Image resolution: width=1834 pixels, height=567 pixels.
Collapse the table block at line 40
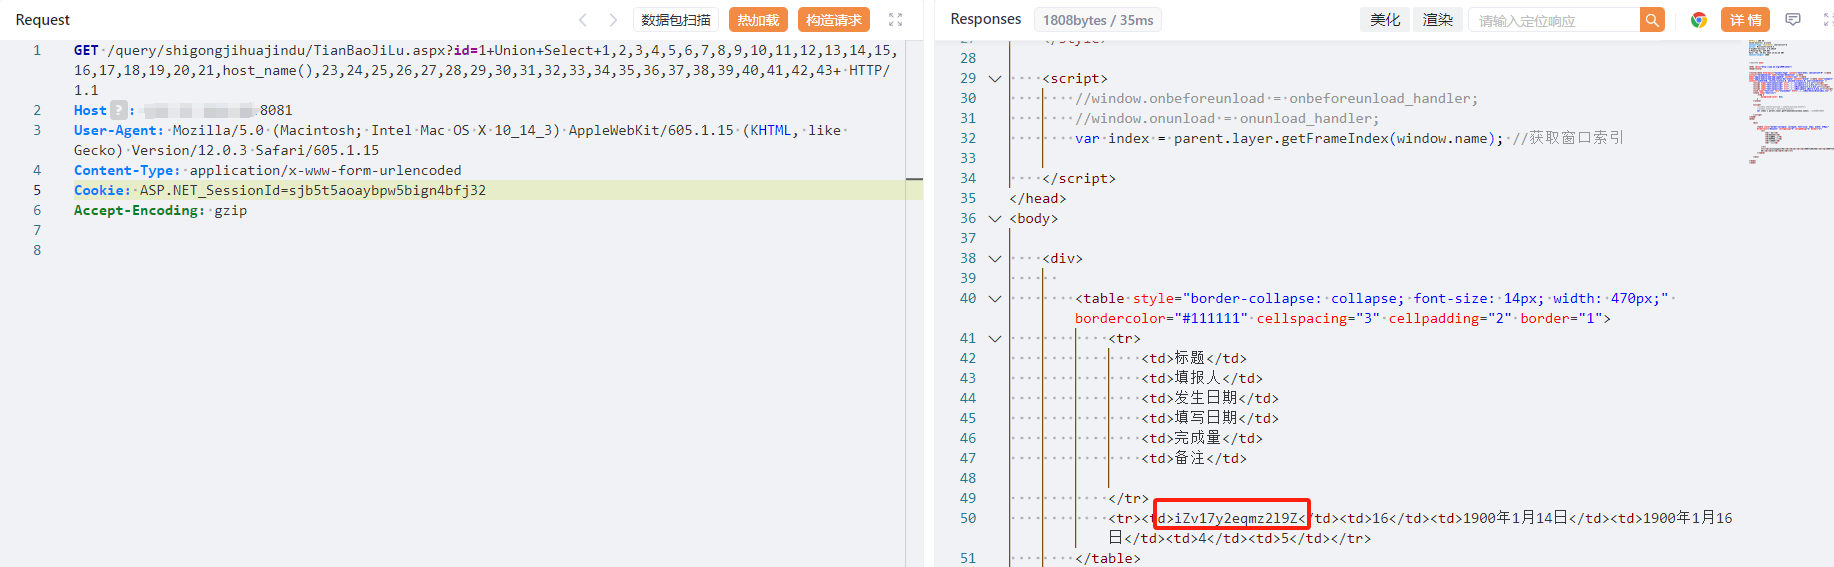point(995,298)
